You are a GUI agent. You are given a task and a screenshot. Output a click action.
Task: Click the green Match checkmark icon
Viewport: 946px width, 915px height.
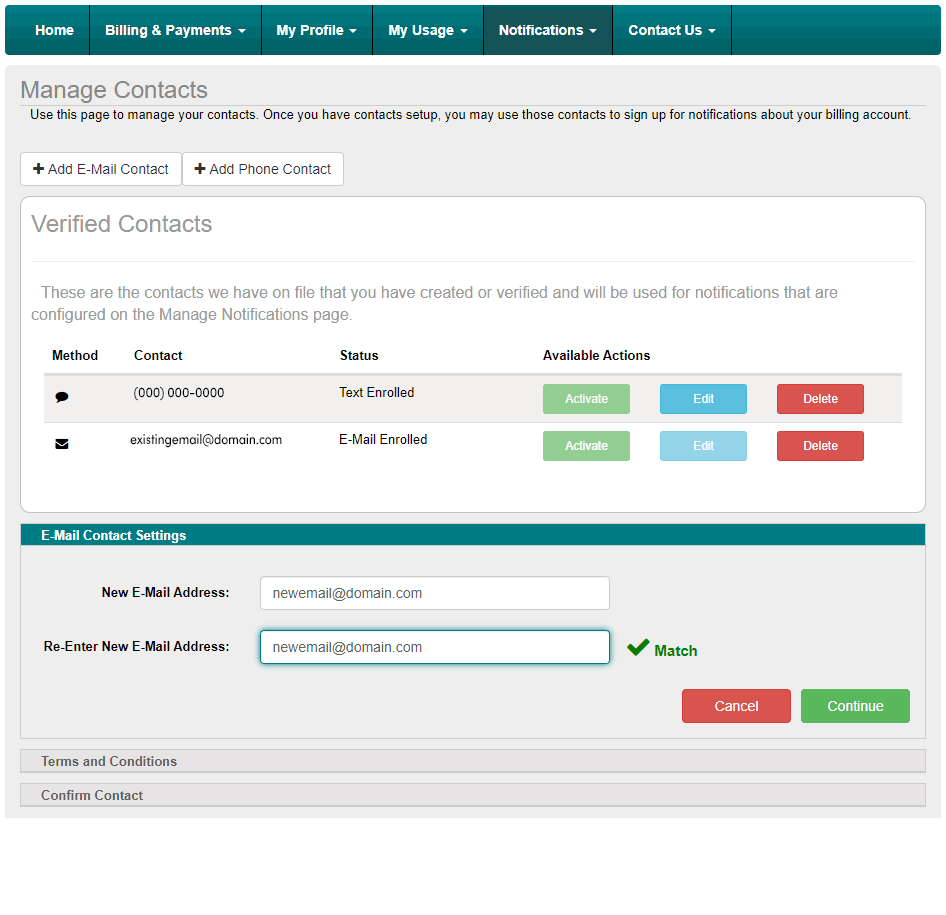coord(638,647)
